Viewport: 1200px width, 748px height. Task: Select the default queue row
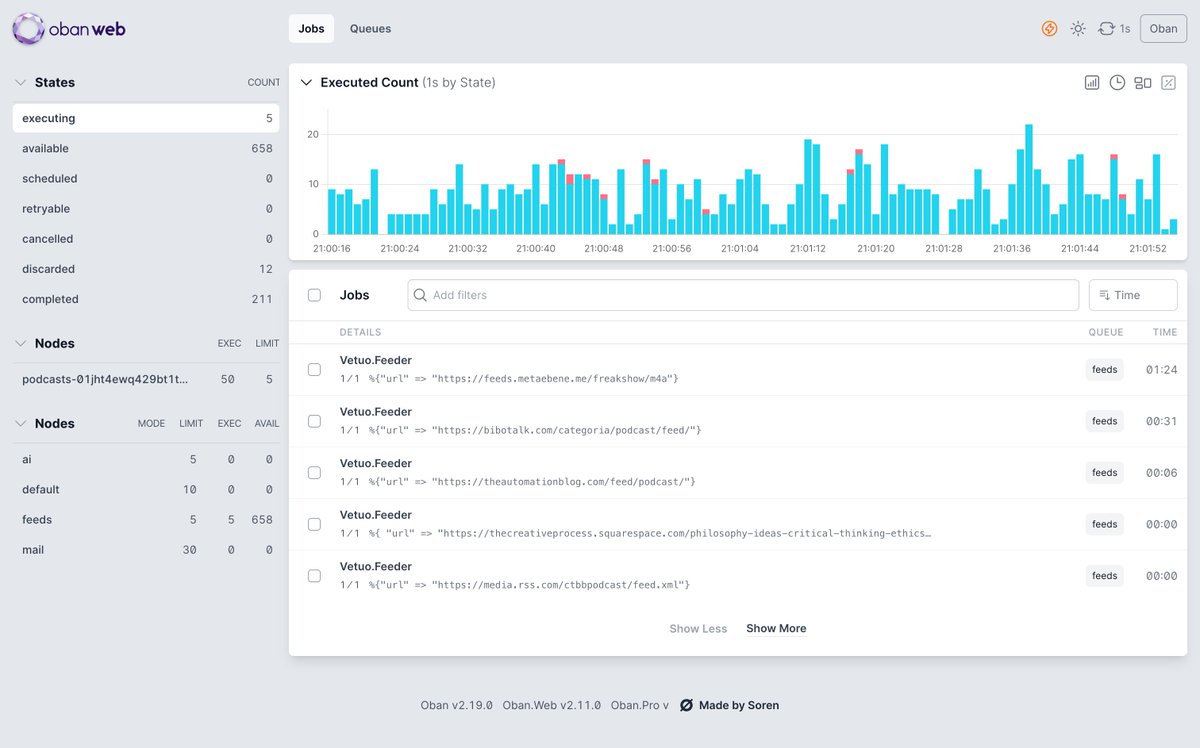coord(146,489)
